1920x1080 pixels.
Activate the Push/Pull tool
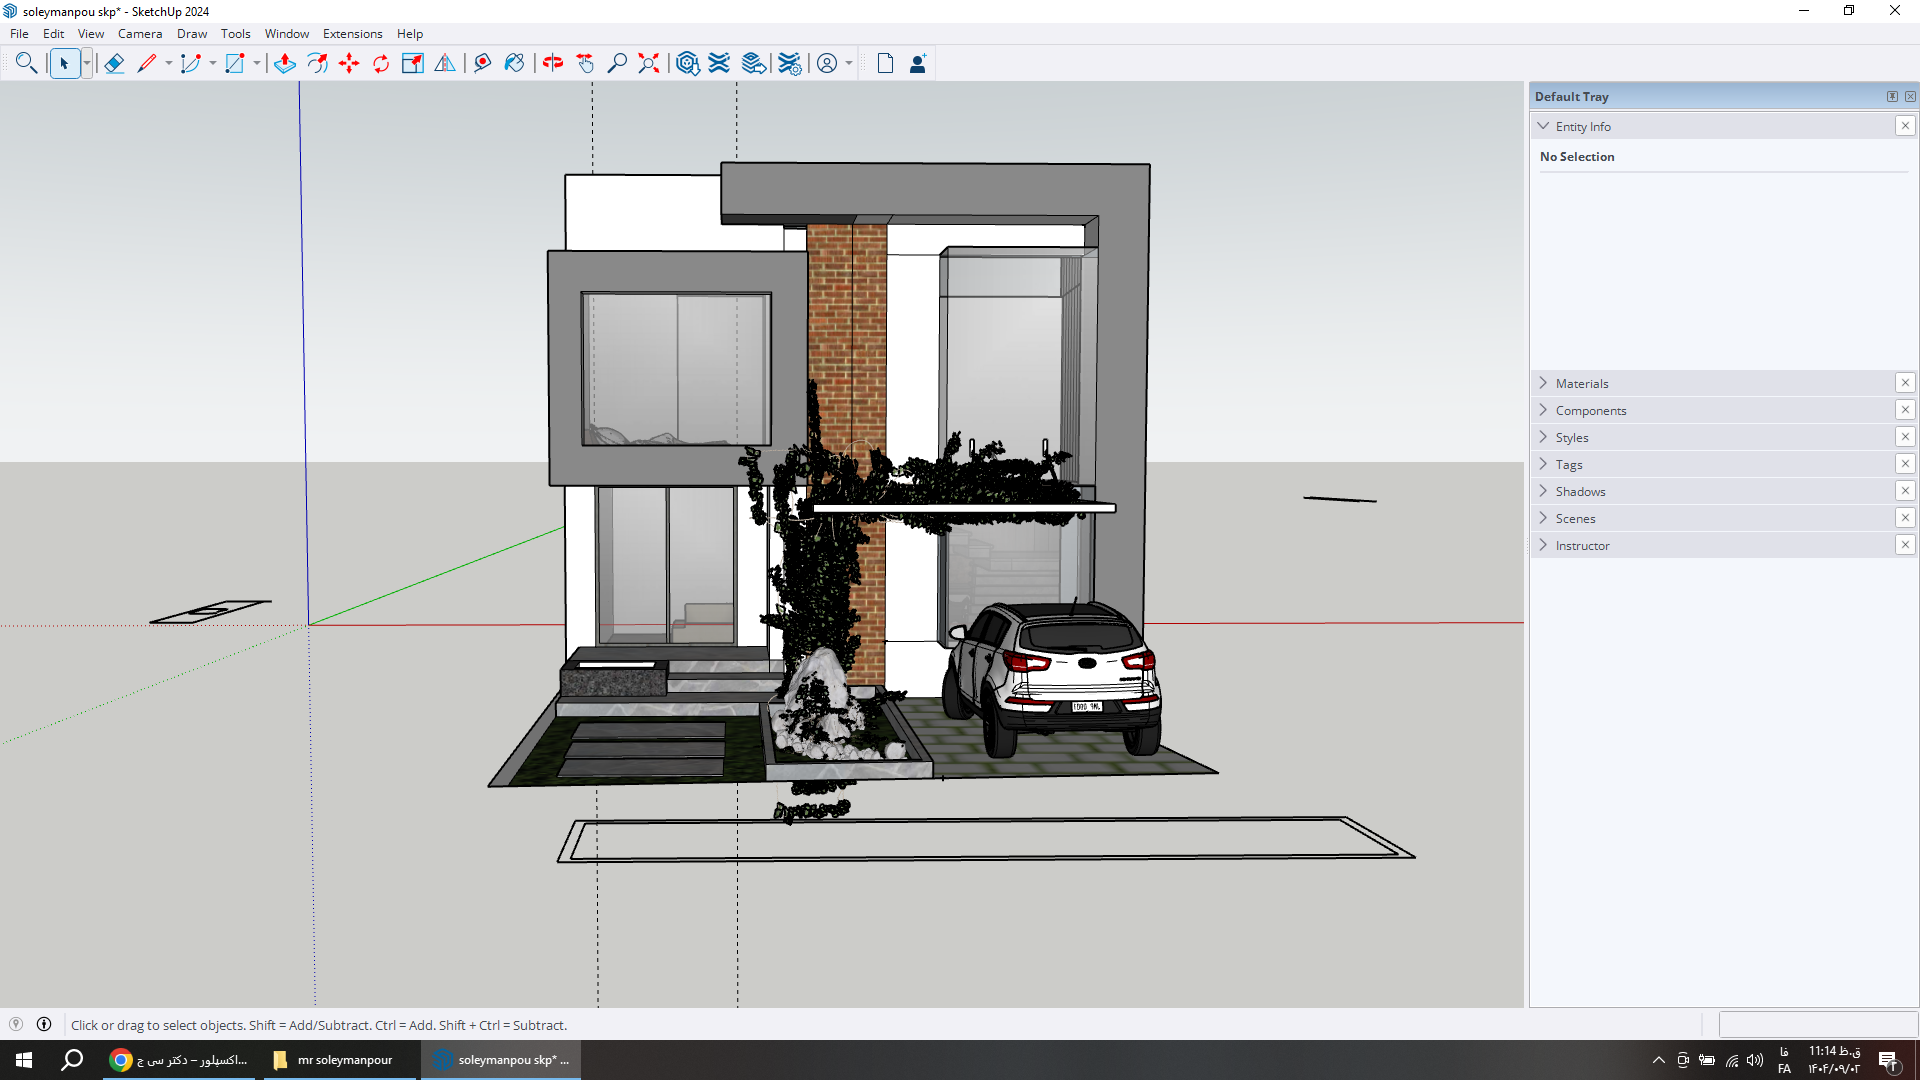(x=285, y=63)
